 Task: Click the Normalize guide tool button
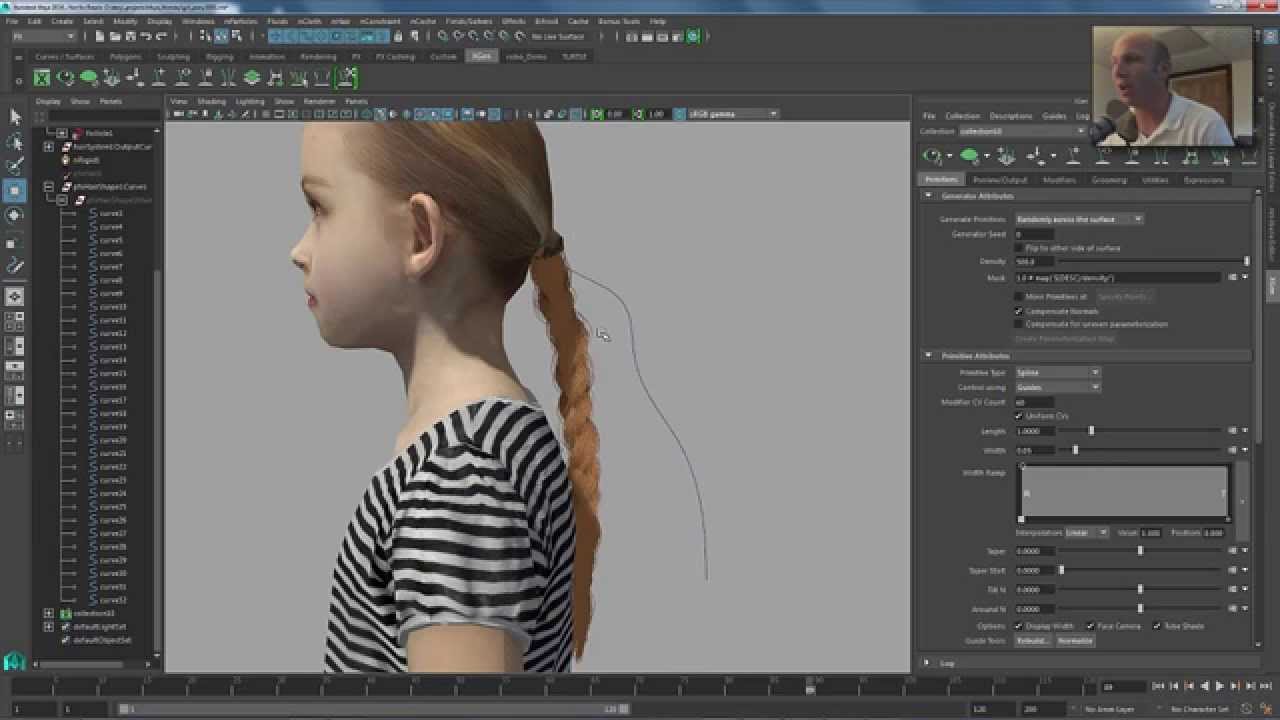[x=1075, y=641]
